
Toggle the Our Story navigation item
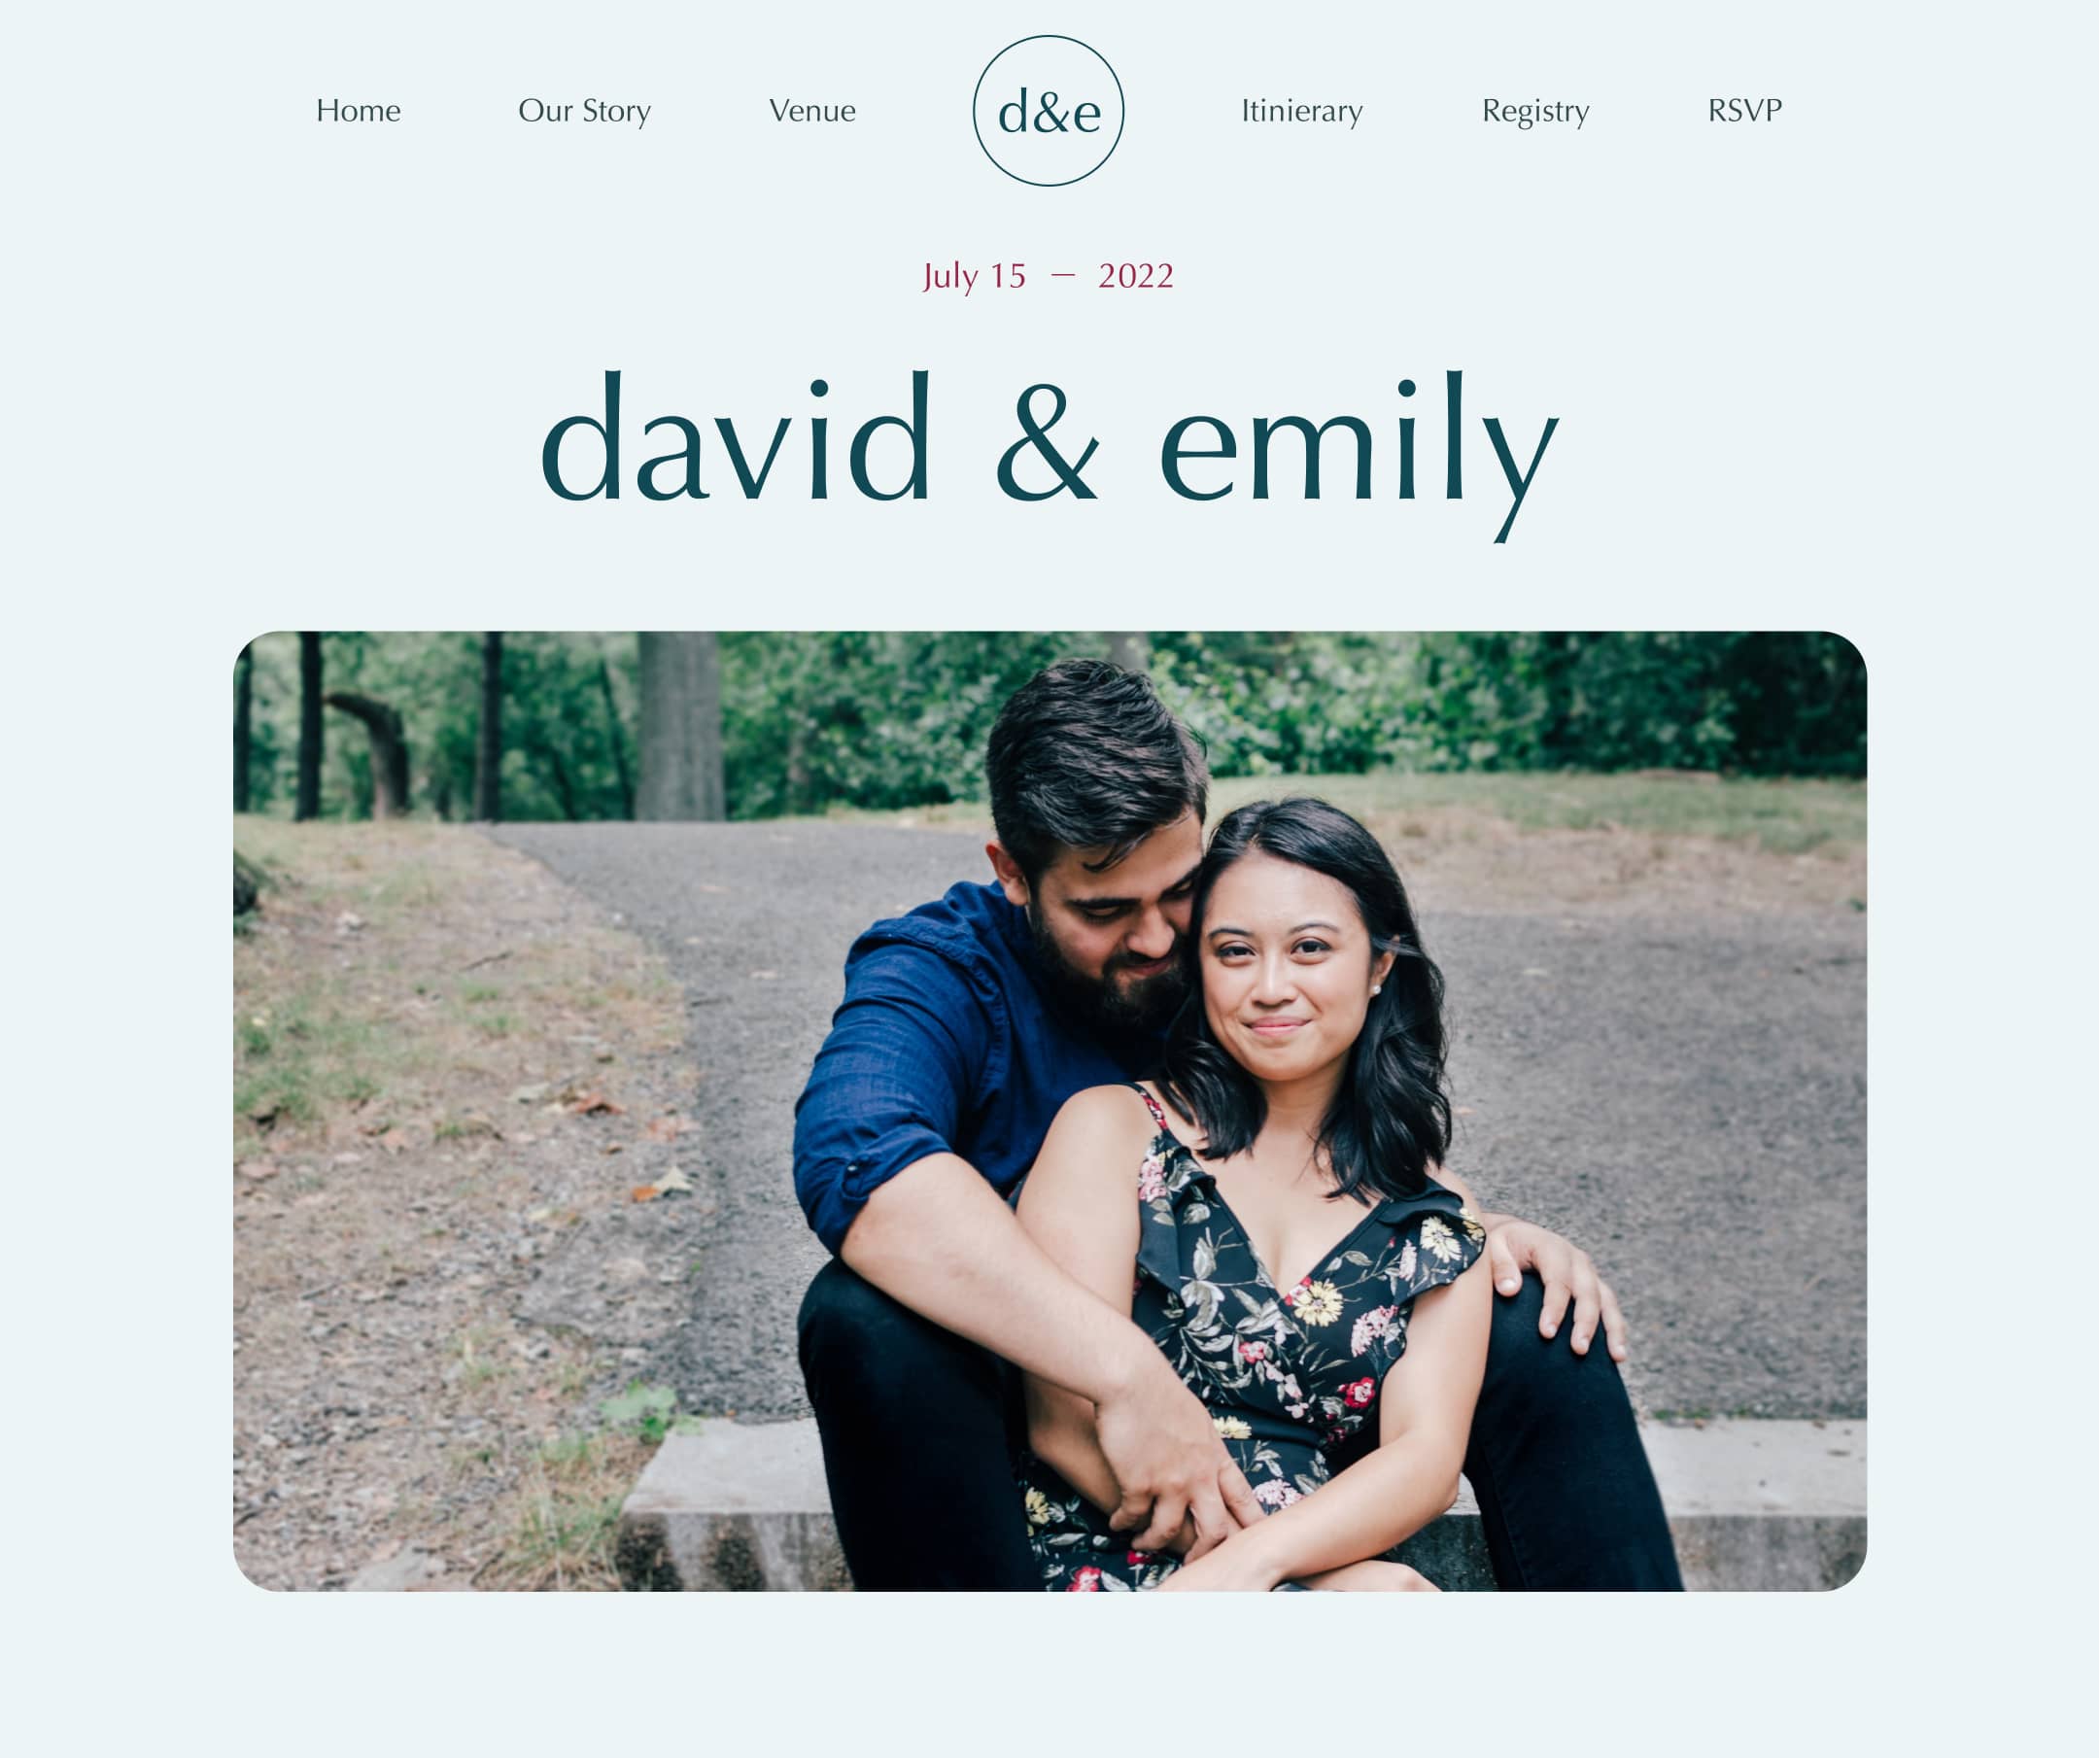584,110
